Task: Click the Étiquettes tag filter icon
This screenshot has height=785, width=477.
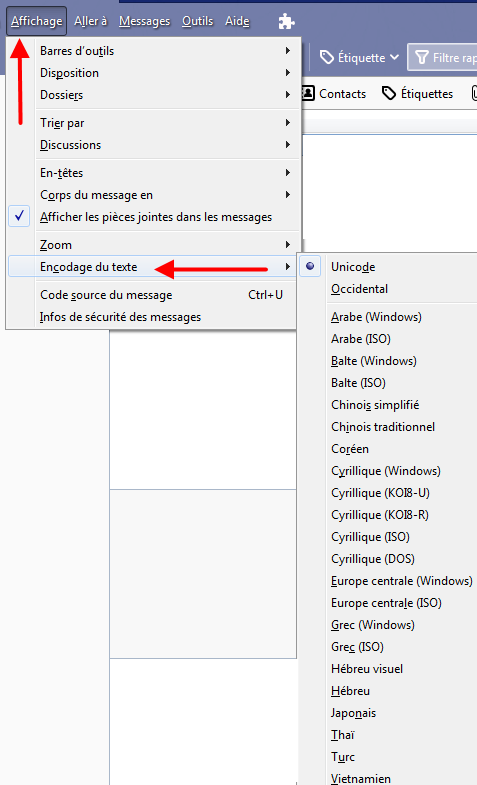Action: (x=389, y=93)
